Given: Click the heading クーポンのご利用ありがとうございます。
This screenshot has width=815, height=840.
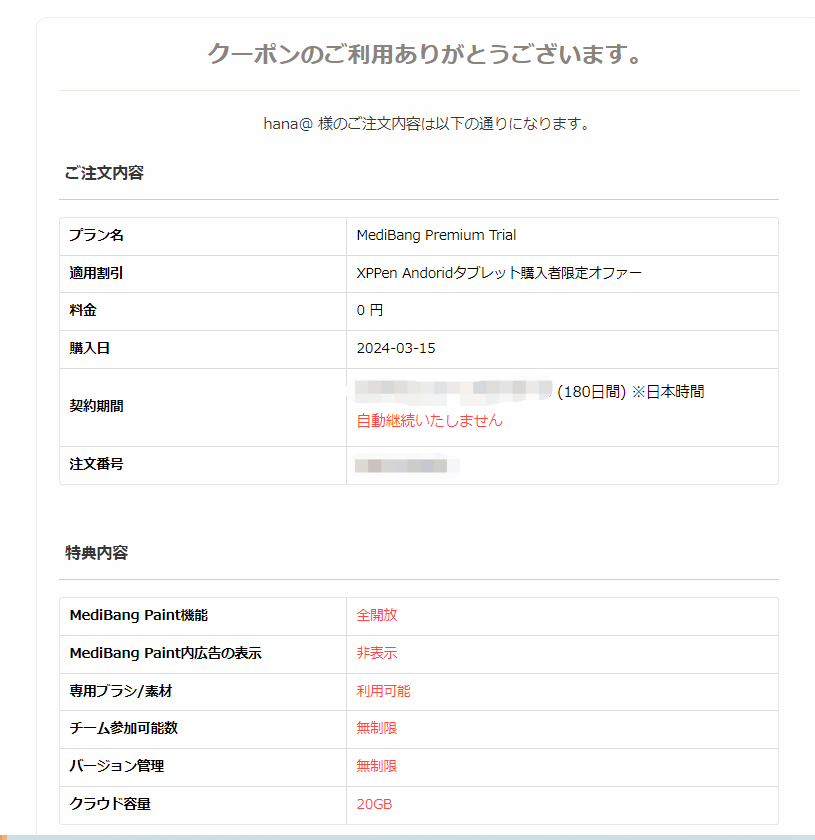Looking at the screenshot, I should [425, 54].
